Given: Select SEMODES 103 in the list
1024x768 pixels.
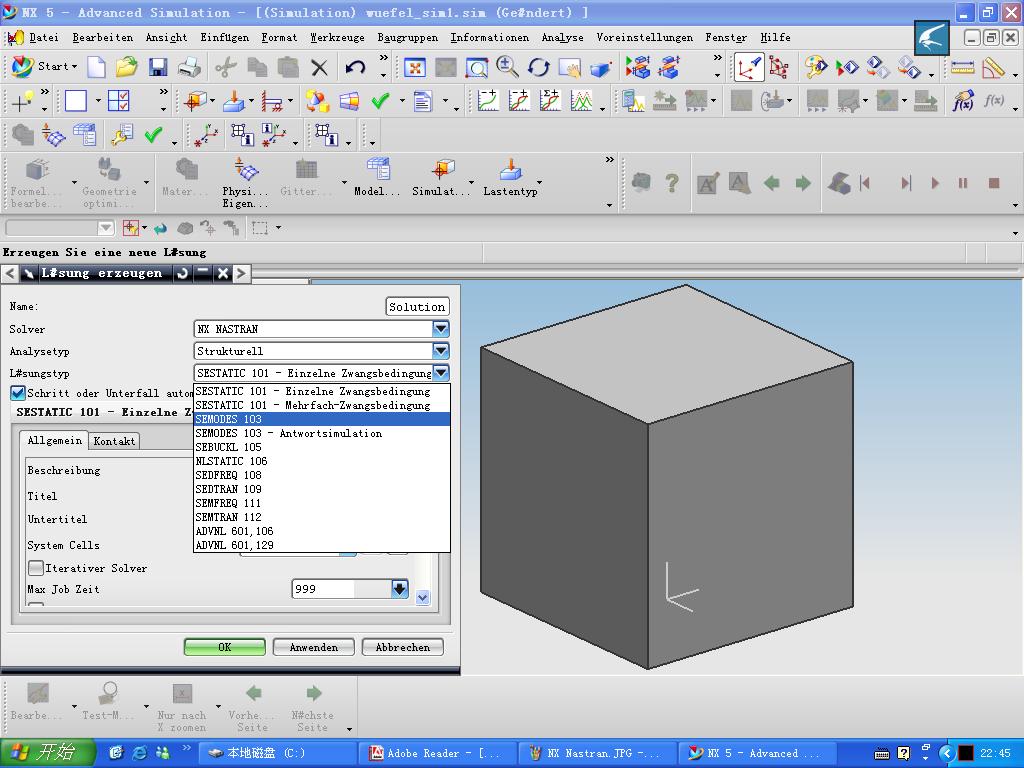Looking at the screenshot, I should (x=322, y=419).
